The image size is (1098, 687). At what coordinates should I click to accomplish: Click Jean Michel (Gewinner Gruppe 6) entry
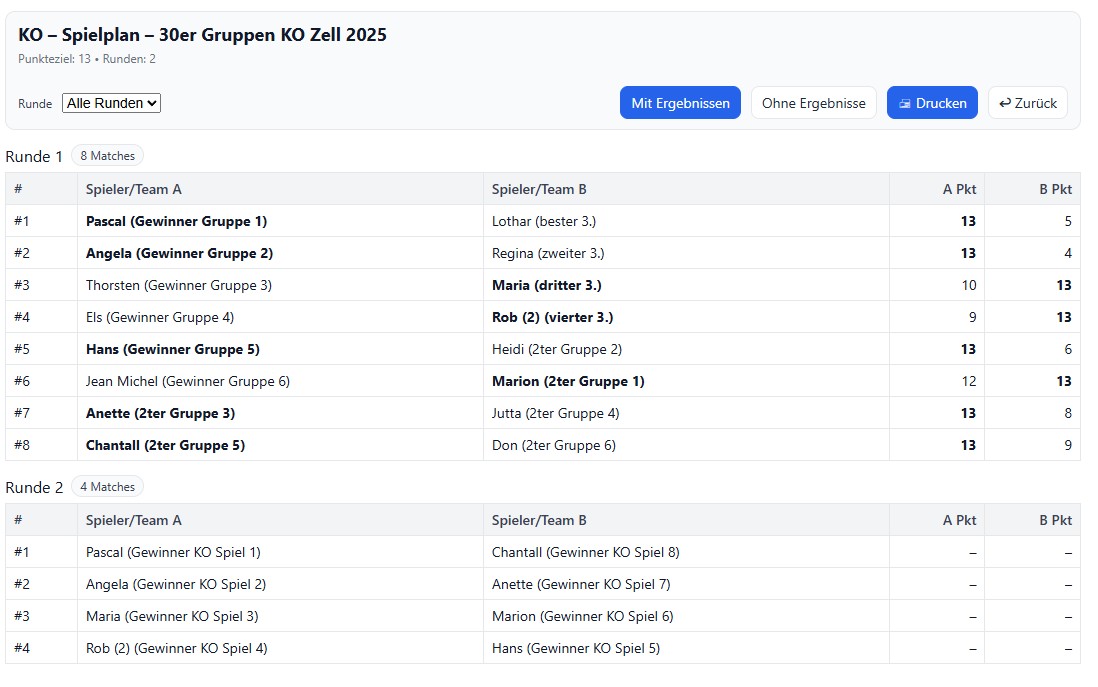click(187, 381)
